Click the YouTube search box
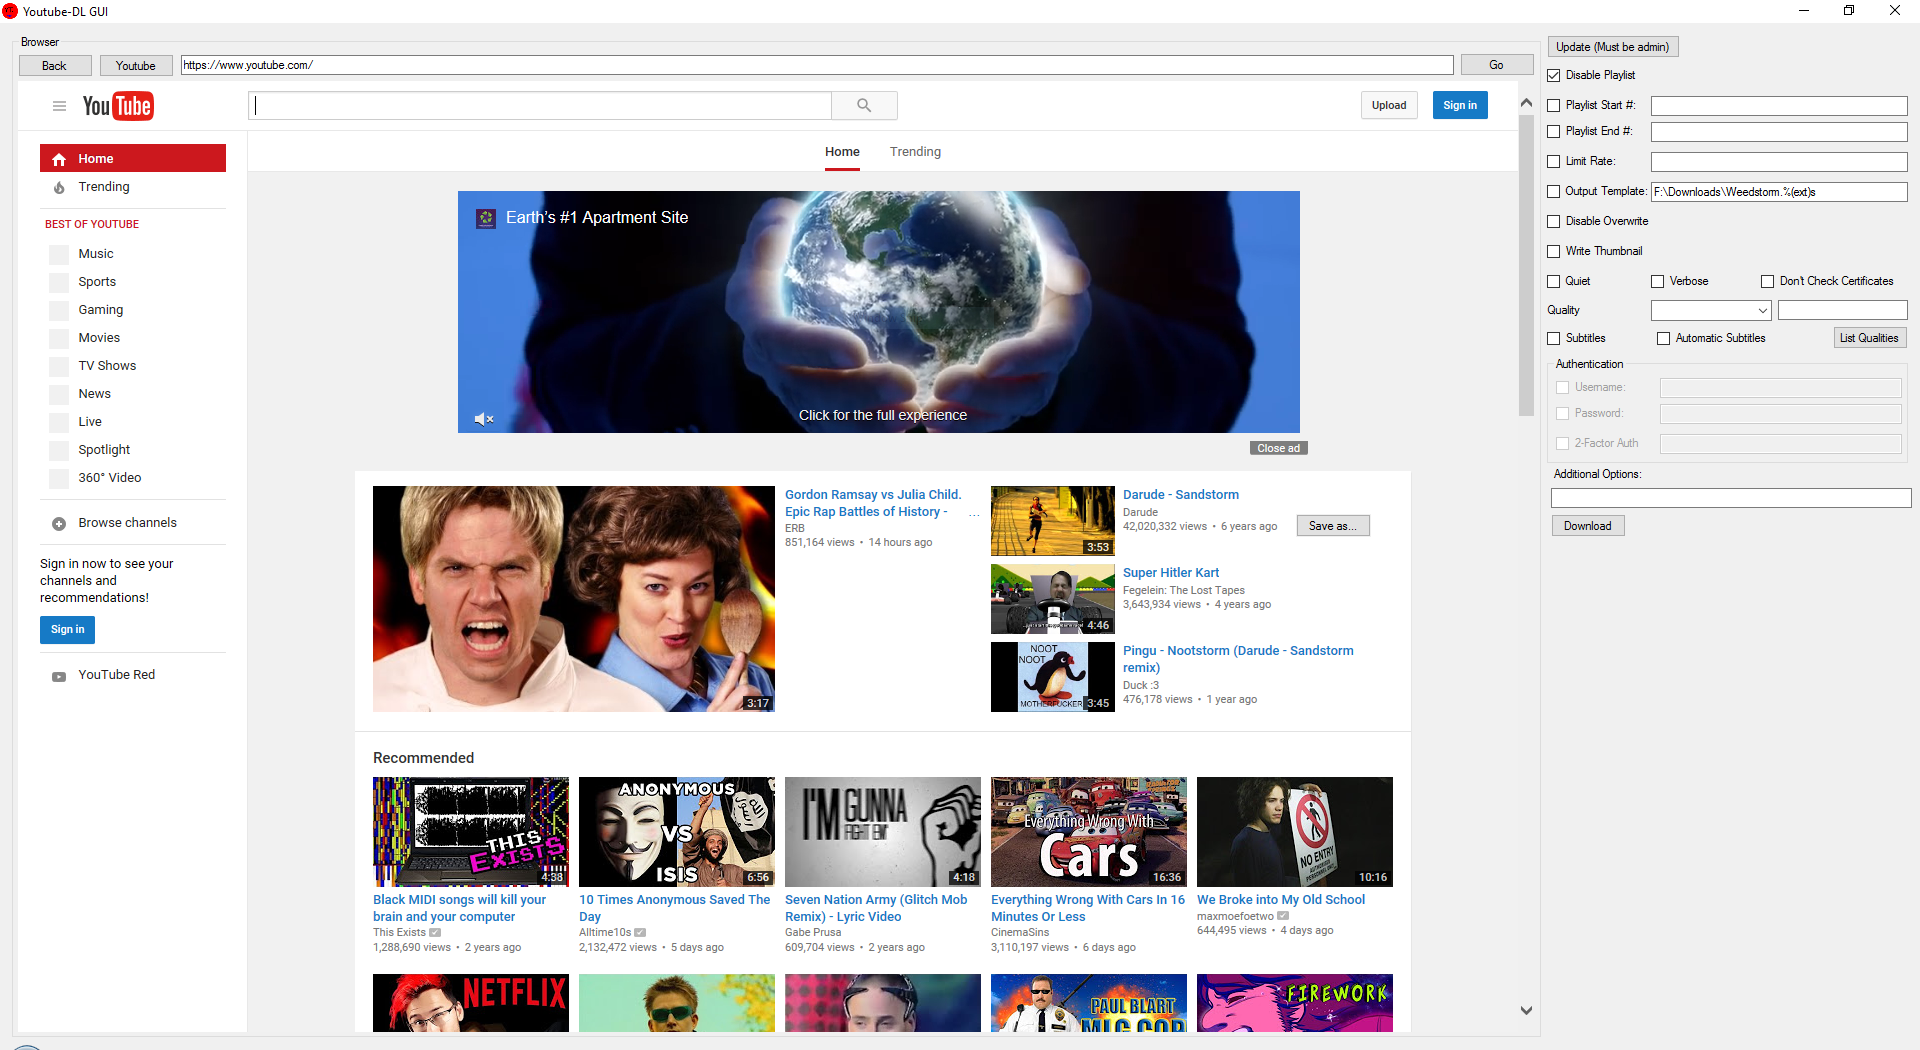 (x=540, y=106)
